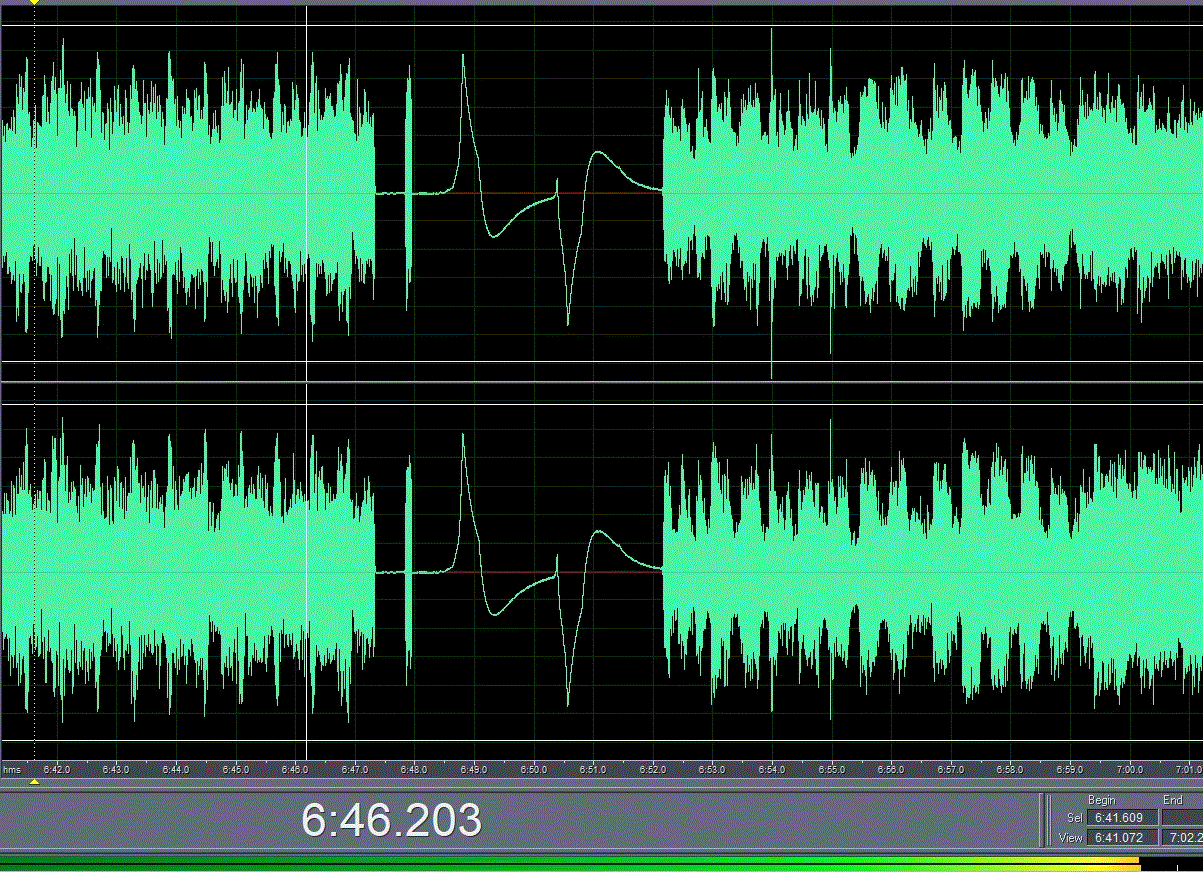Click the 6:54.0 mark on the time ruler

tap(772, 769)
